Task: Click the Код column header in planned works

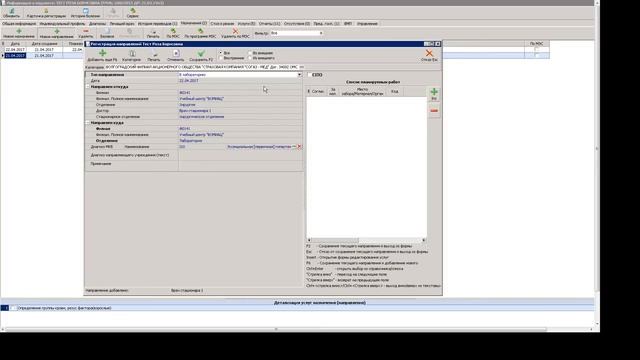Action: (x=394, y=91)
